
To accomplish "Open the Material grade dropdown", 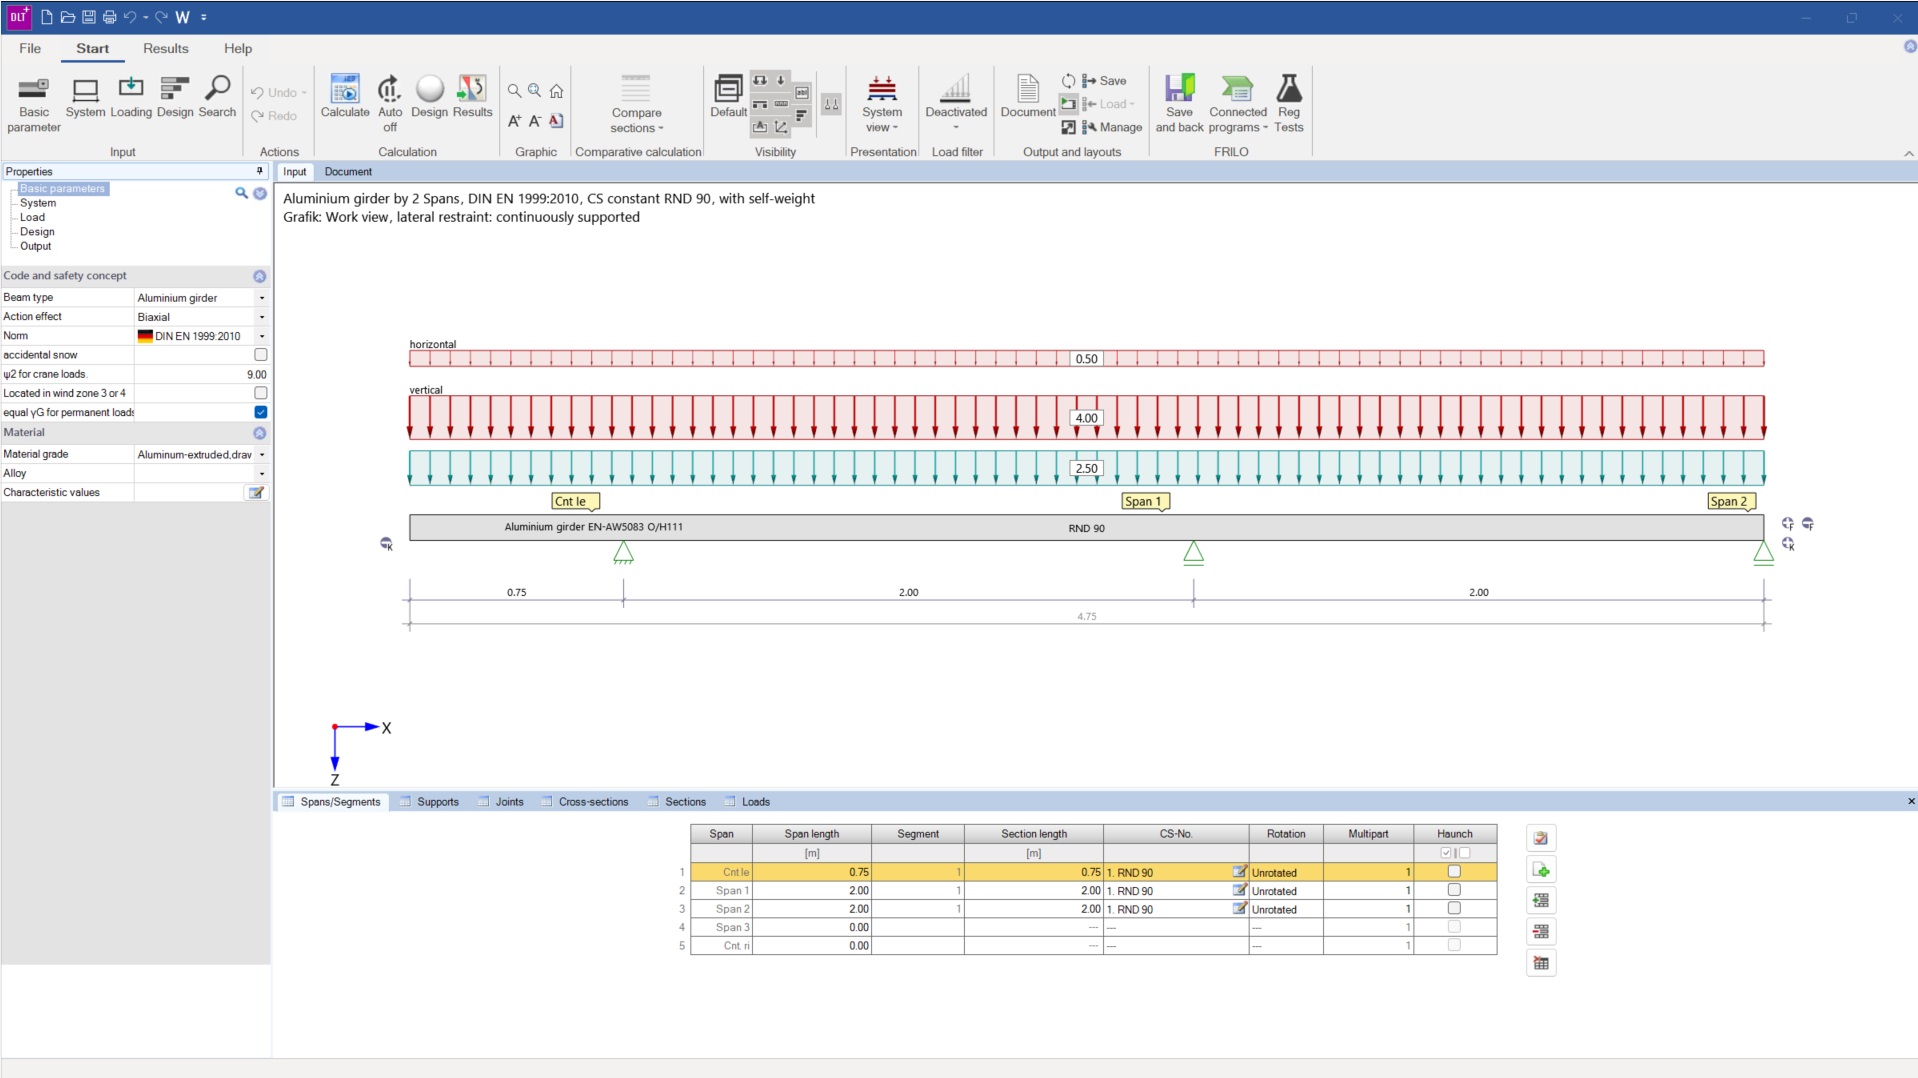I will tap(262, 455).
